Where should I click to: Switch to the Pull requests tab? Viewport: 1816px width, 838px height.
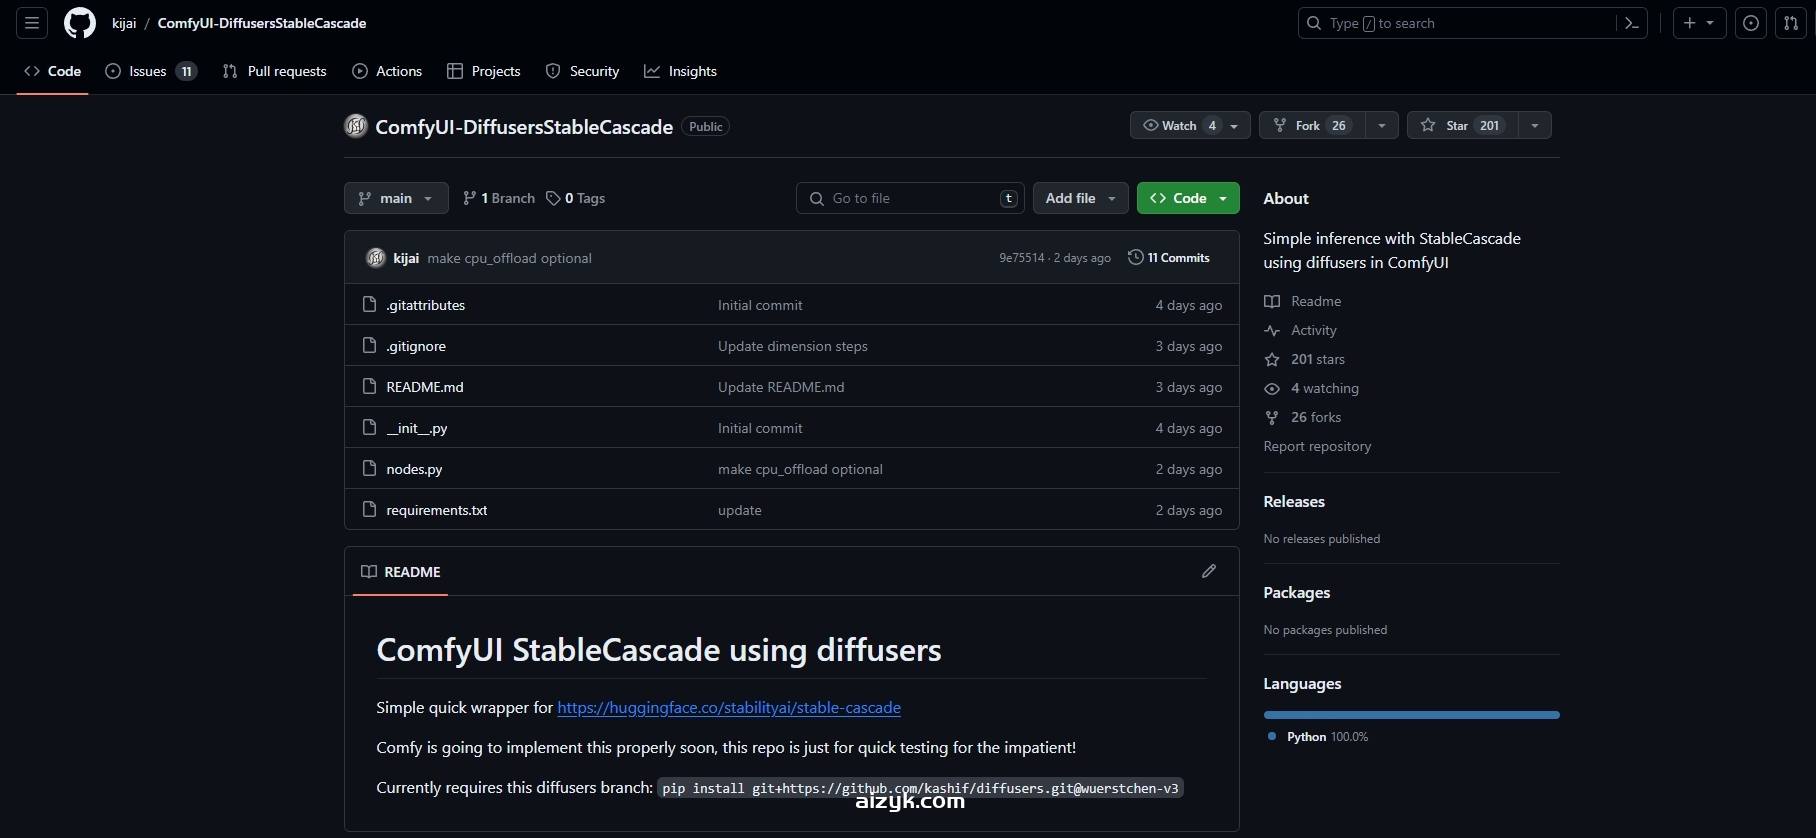275,71
